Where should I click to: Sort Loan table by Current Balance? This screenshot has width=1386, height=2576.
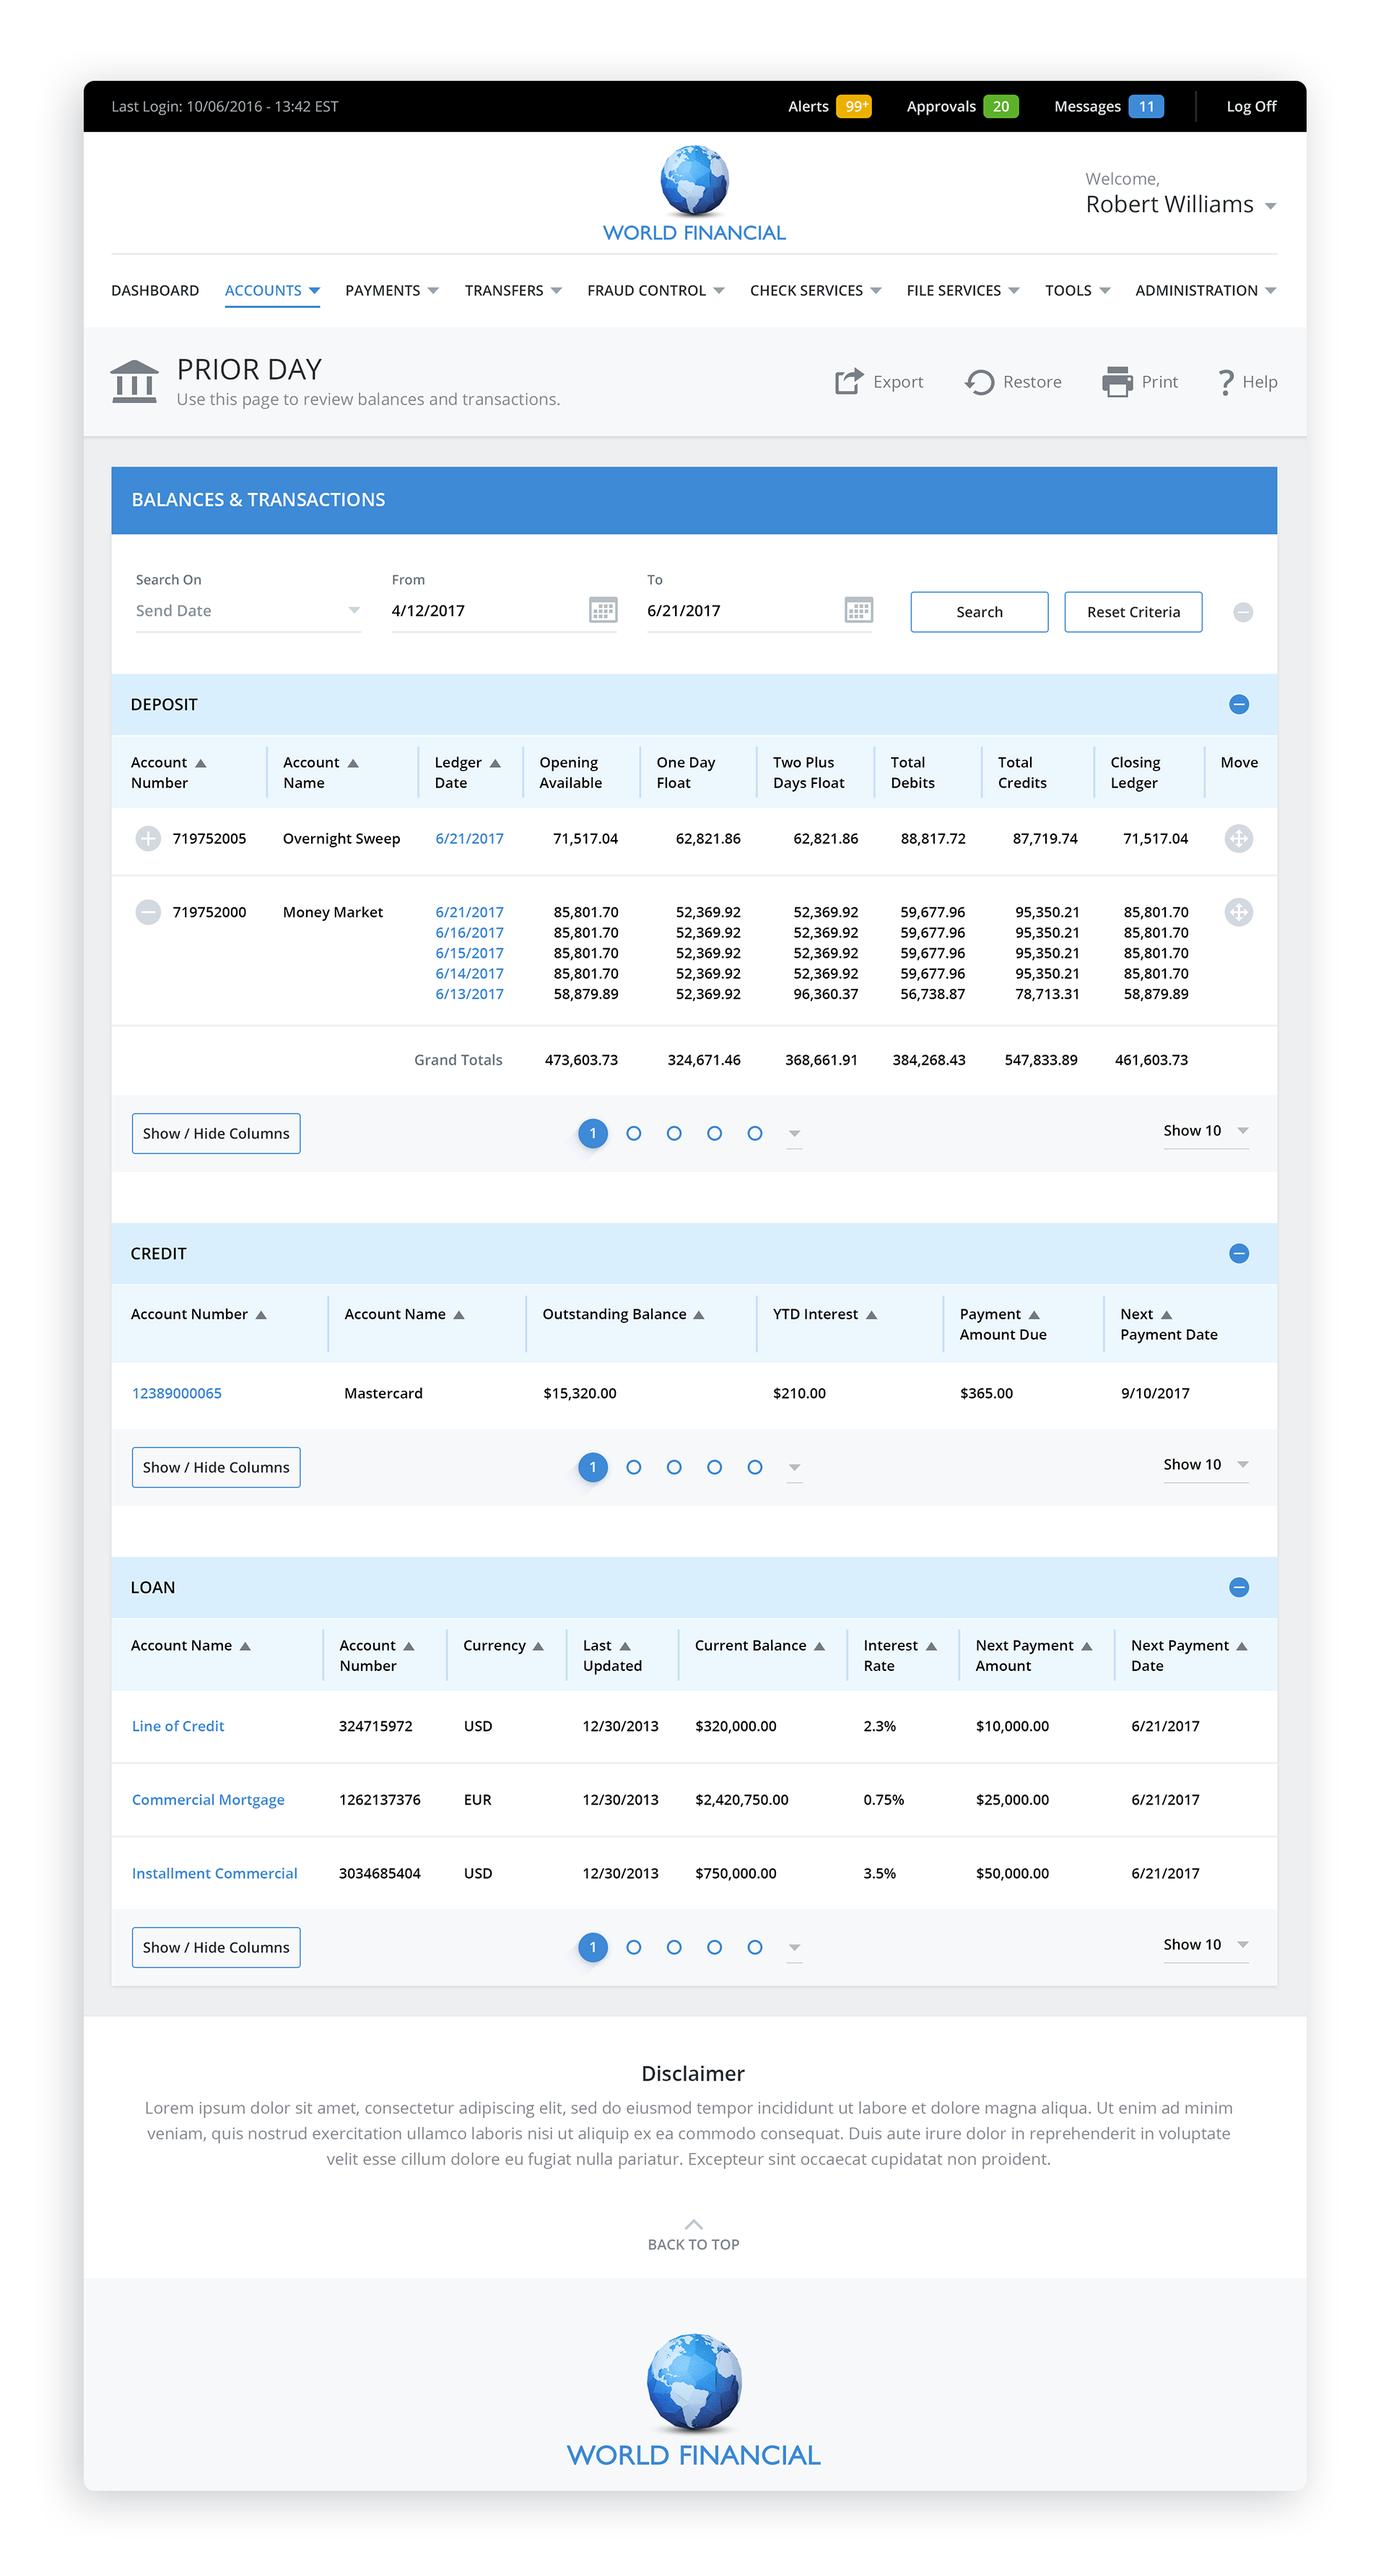click(819, 1646)
